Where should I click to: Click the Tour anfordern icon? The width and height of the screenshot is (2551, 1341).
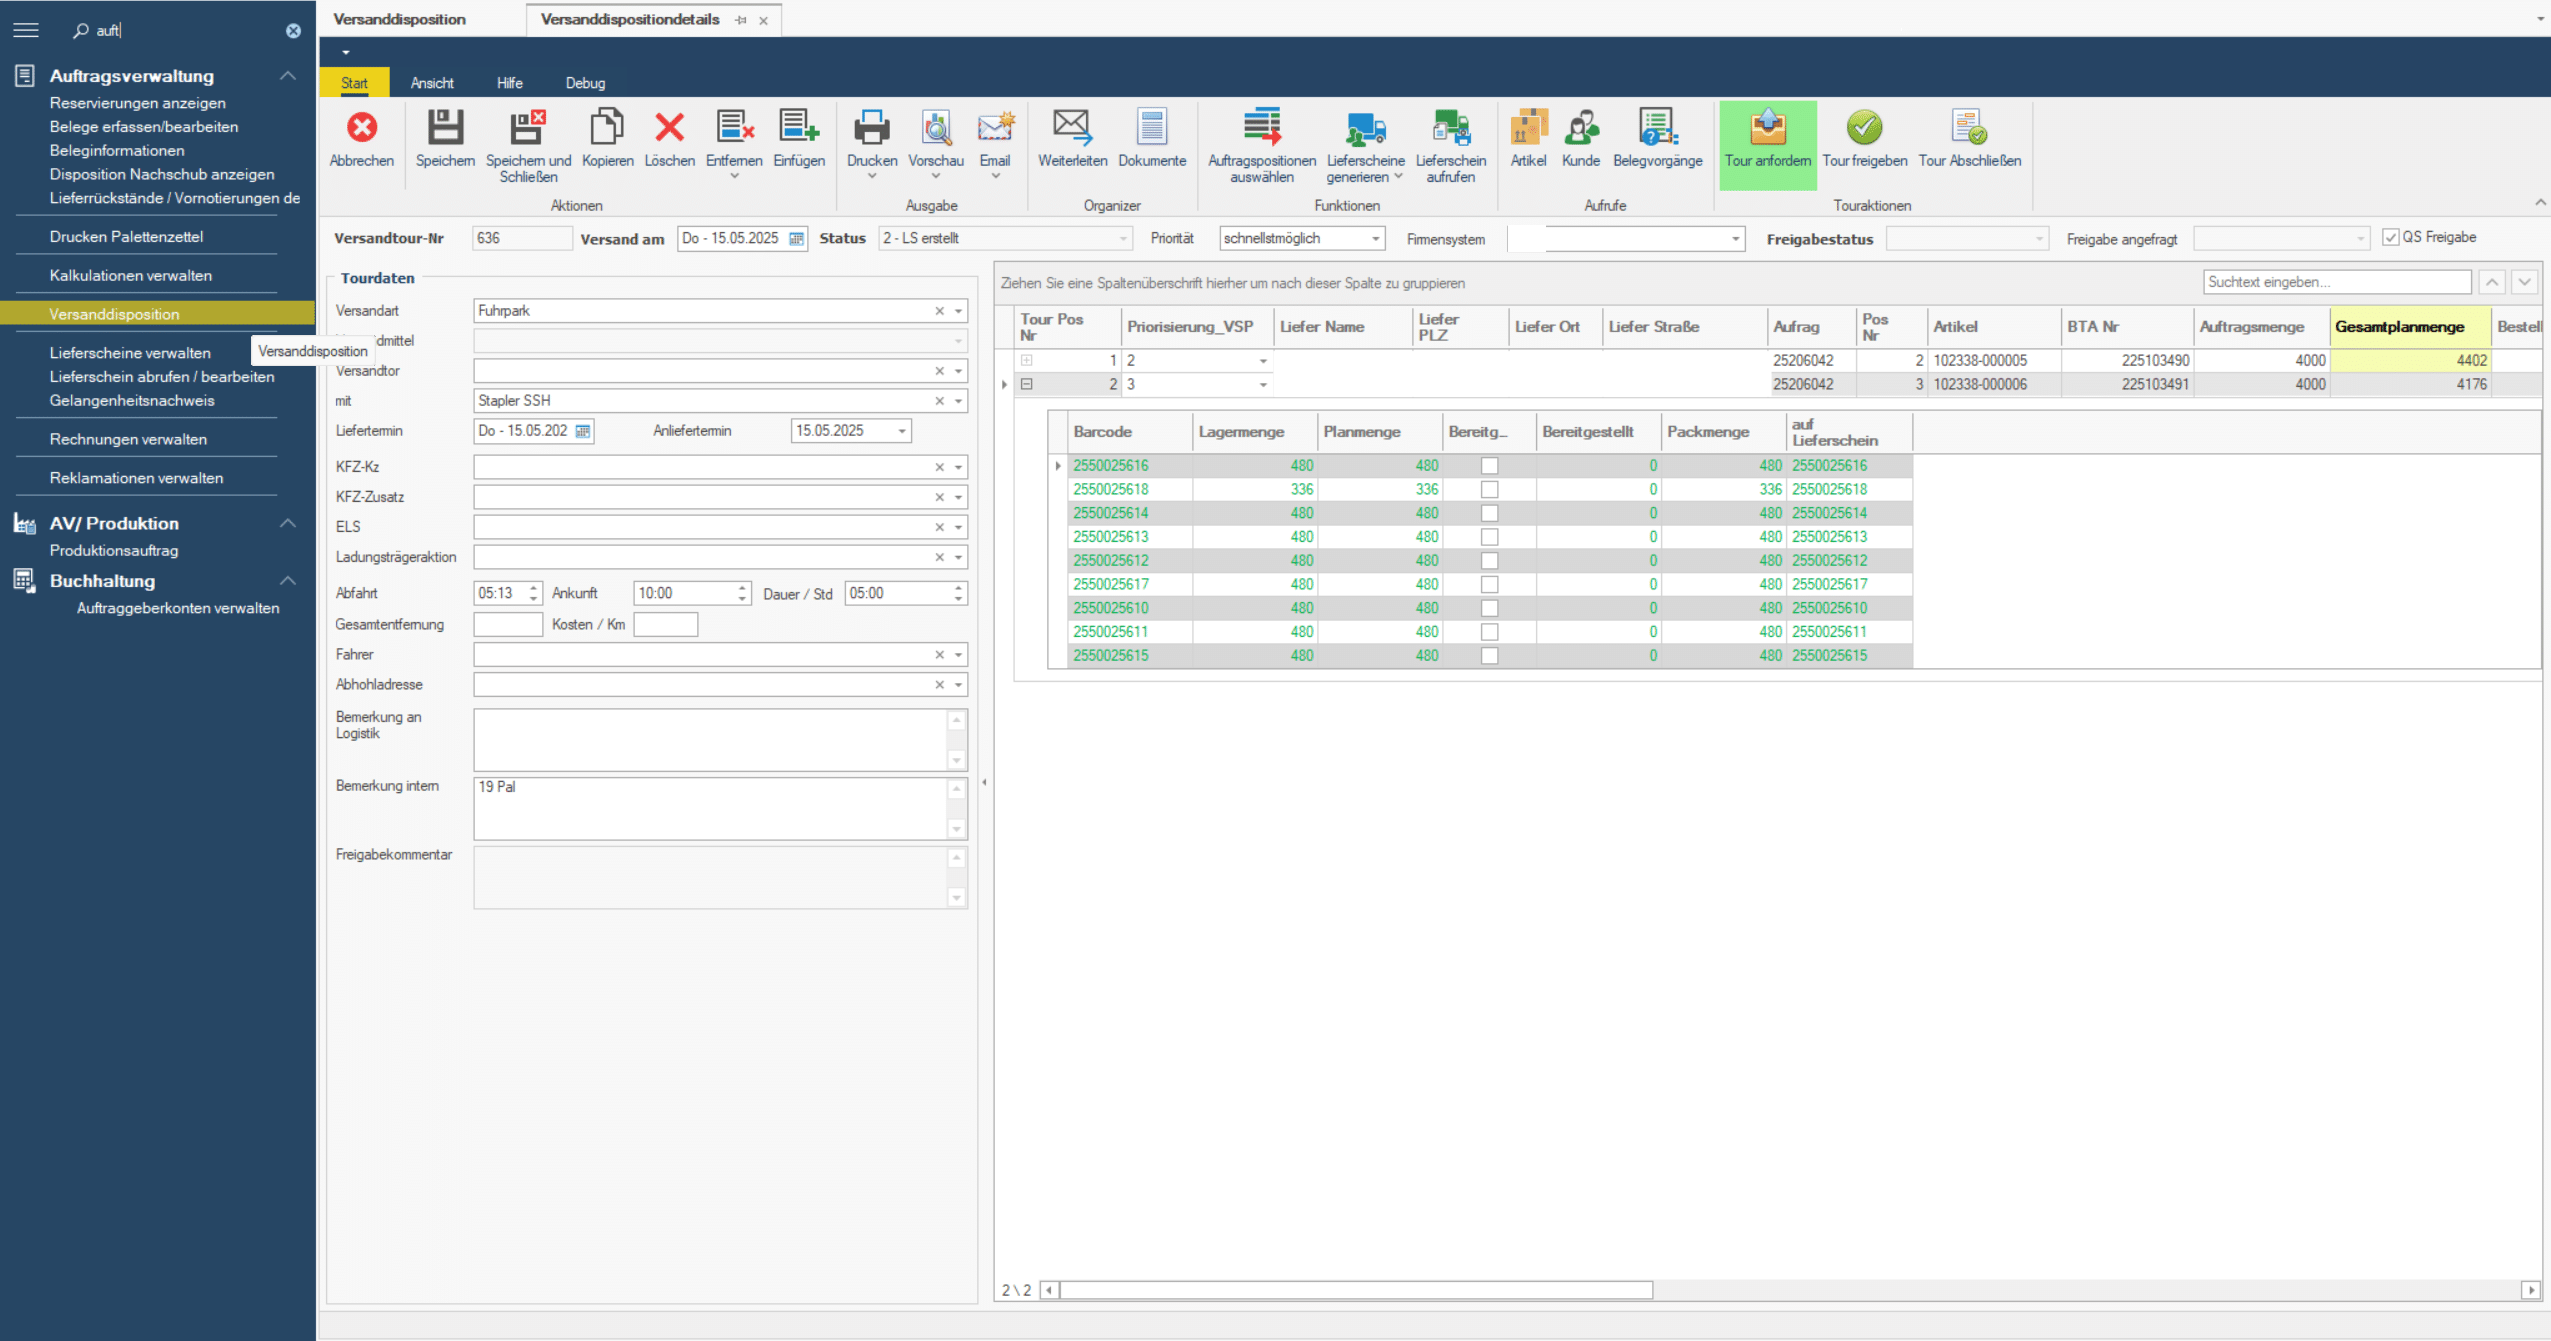tap(1768, 128)
